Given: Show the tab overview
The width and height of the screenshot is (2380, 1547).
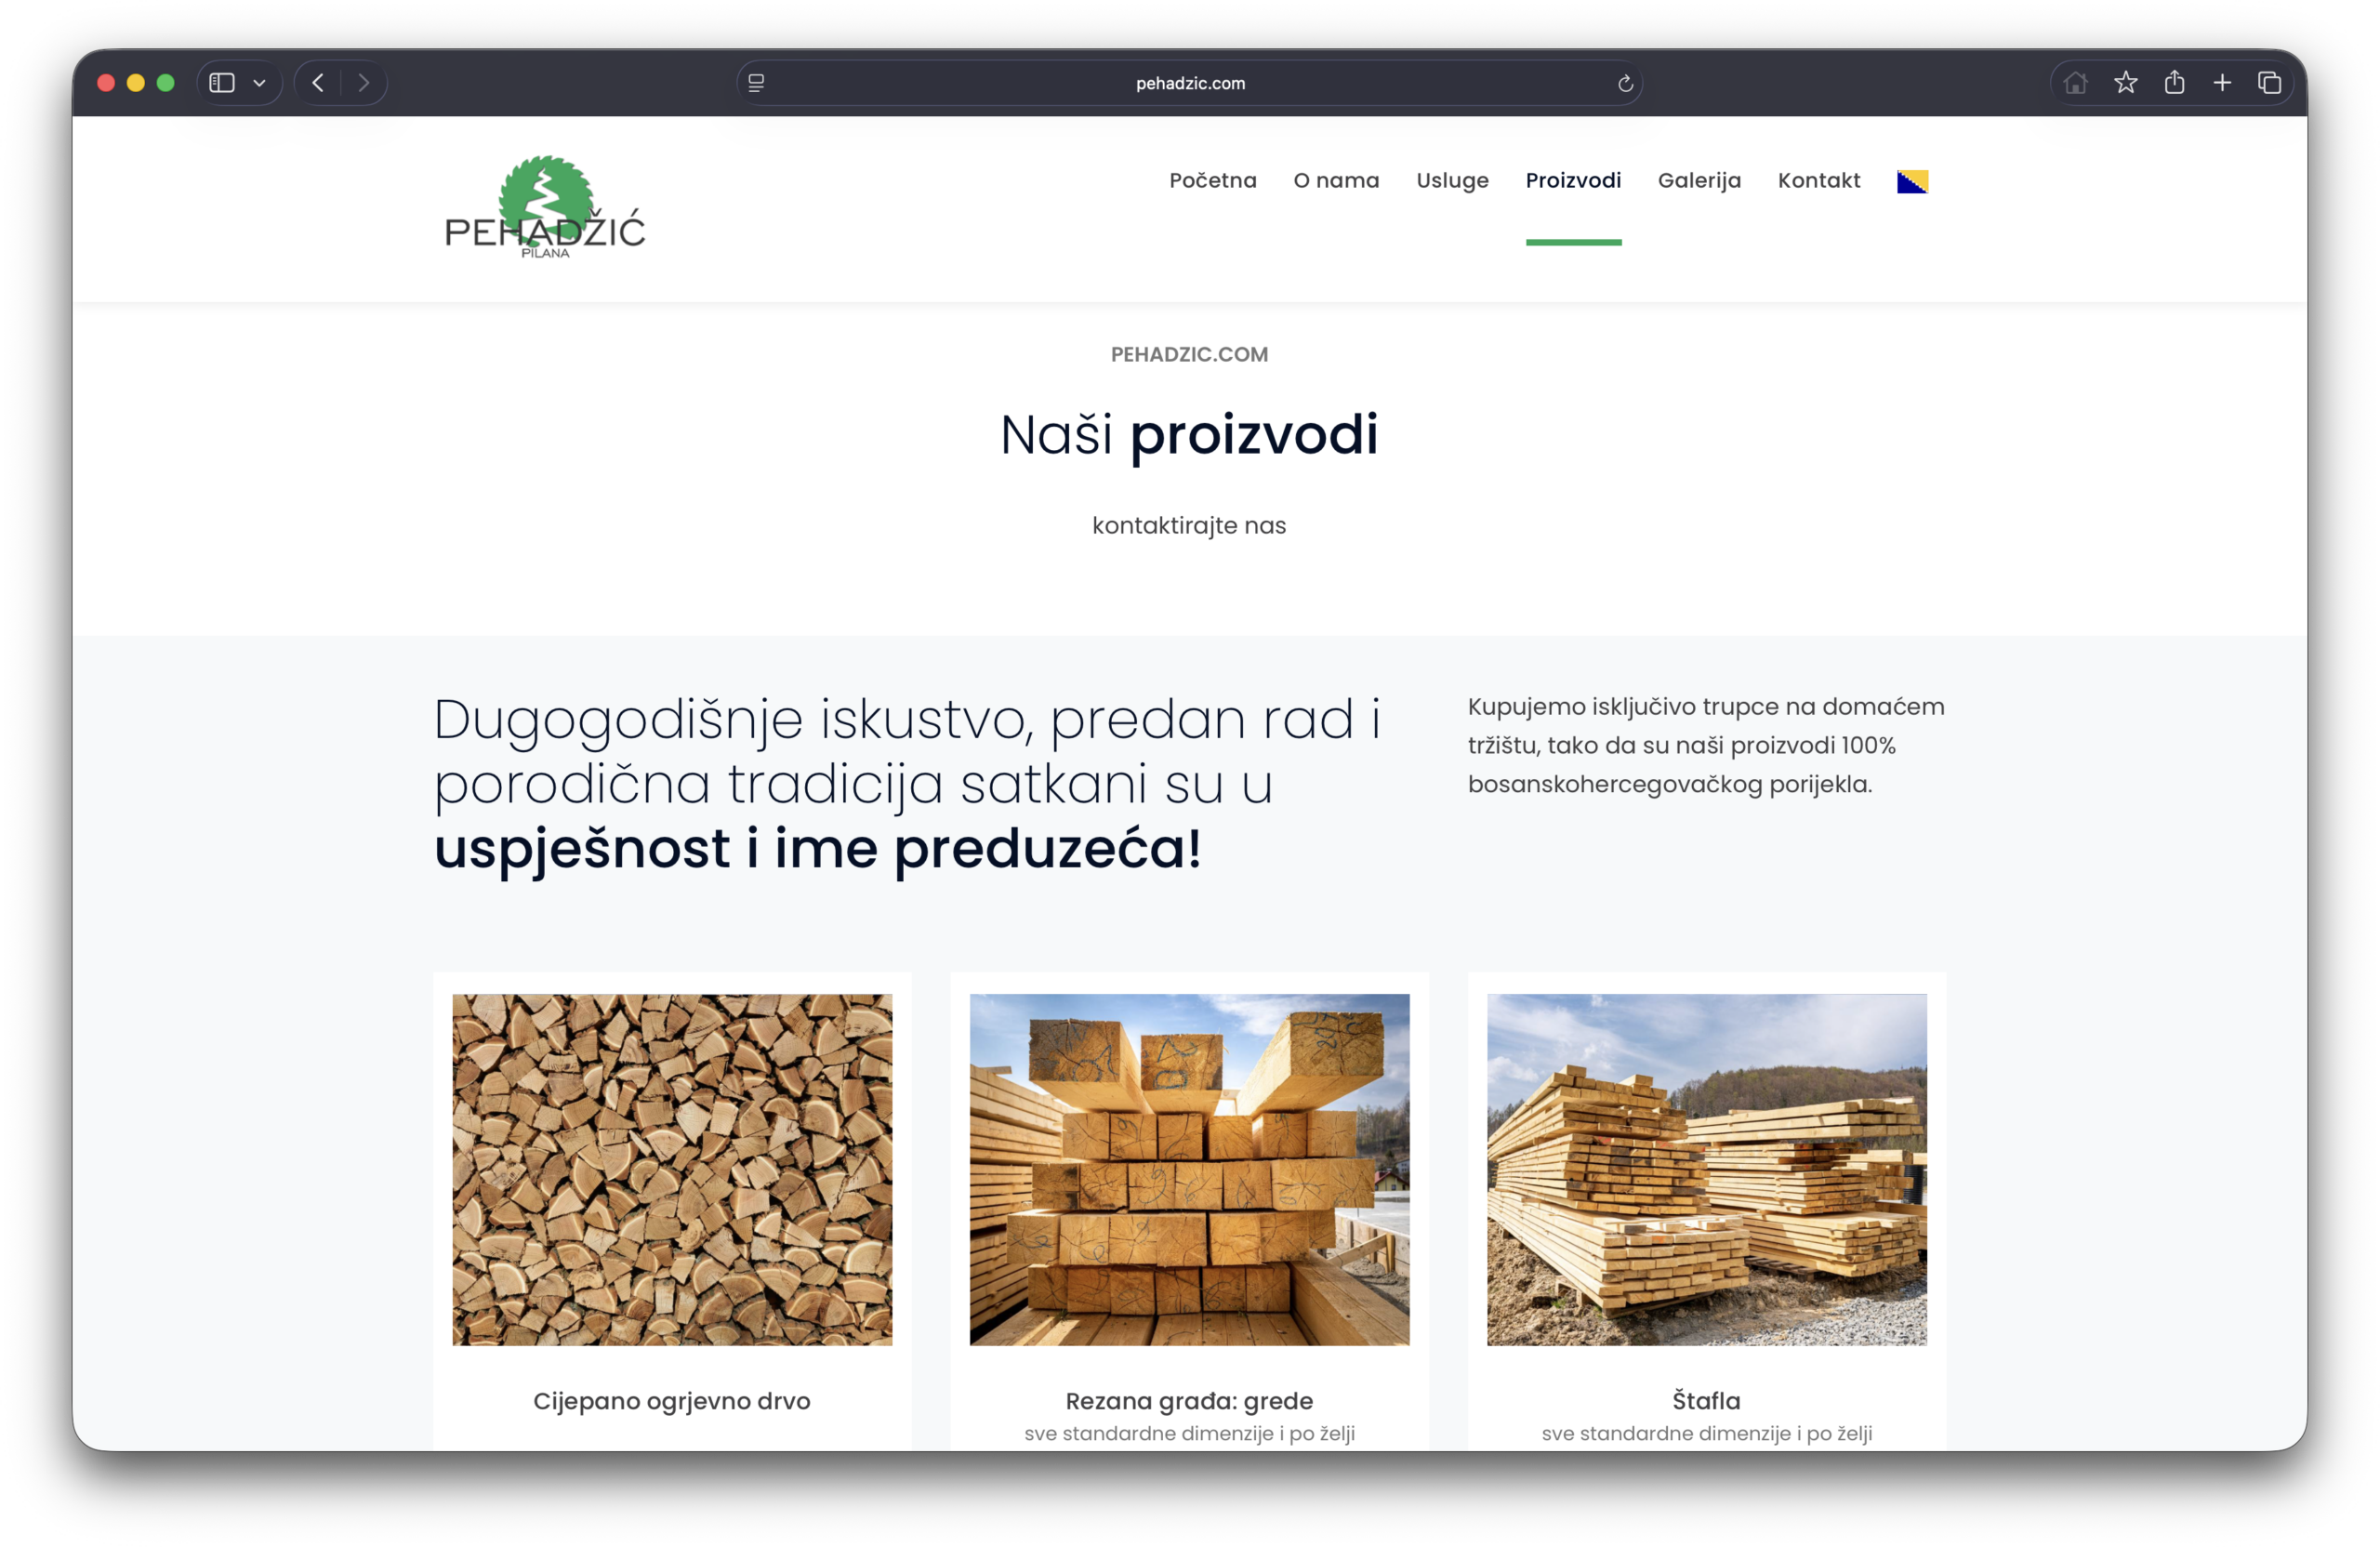Looking at the screenshot, I should [x=2269, y=83].
